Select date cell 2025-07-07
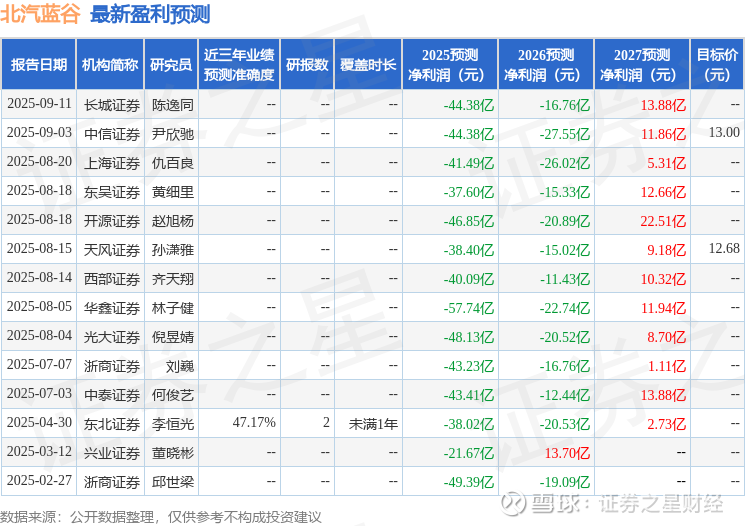 (39, 365)
